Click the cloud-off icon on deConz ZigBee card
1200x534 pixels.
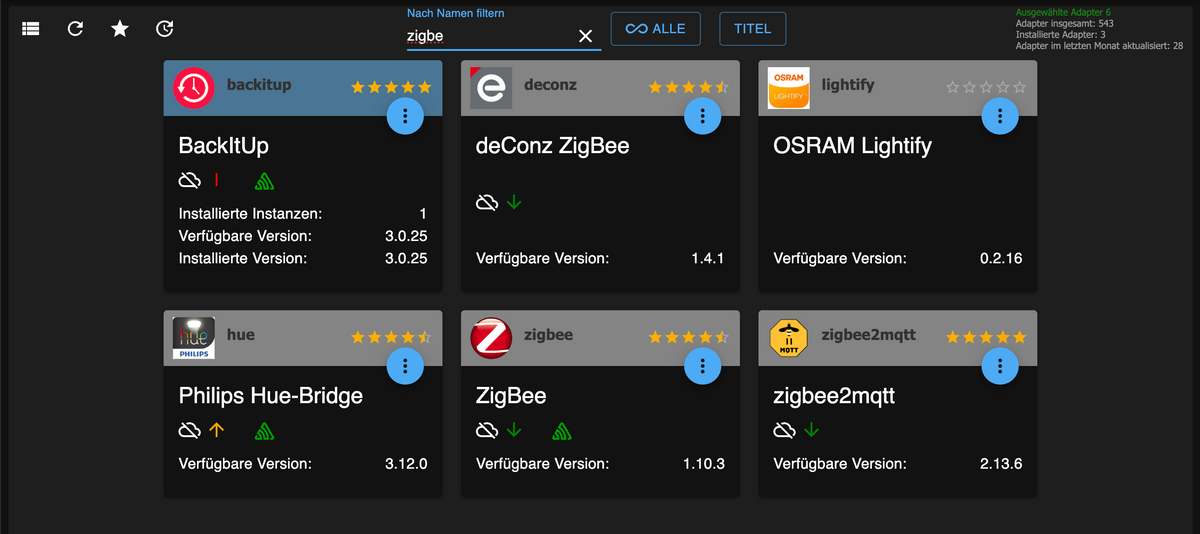pos(487,203)
